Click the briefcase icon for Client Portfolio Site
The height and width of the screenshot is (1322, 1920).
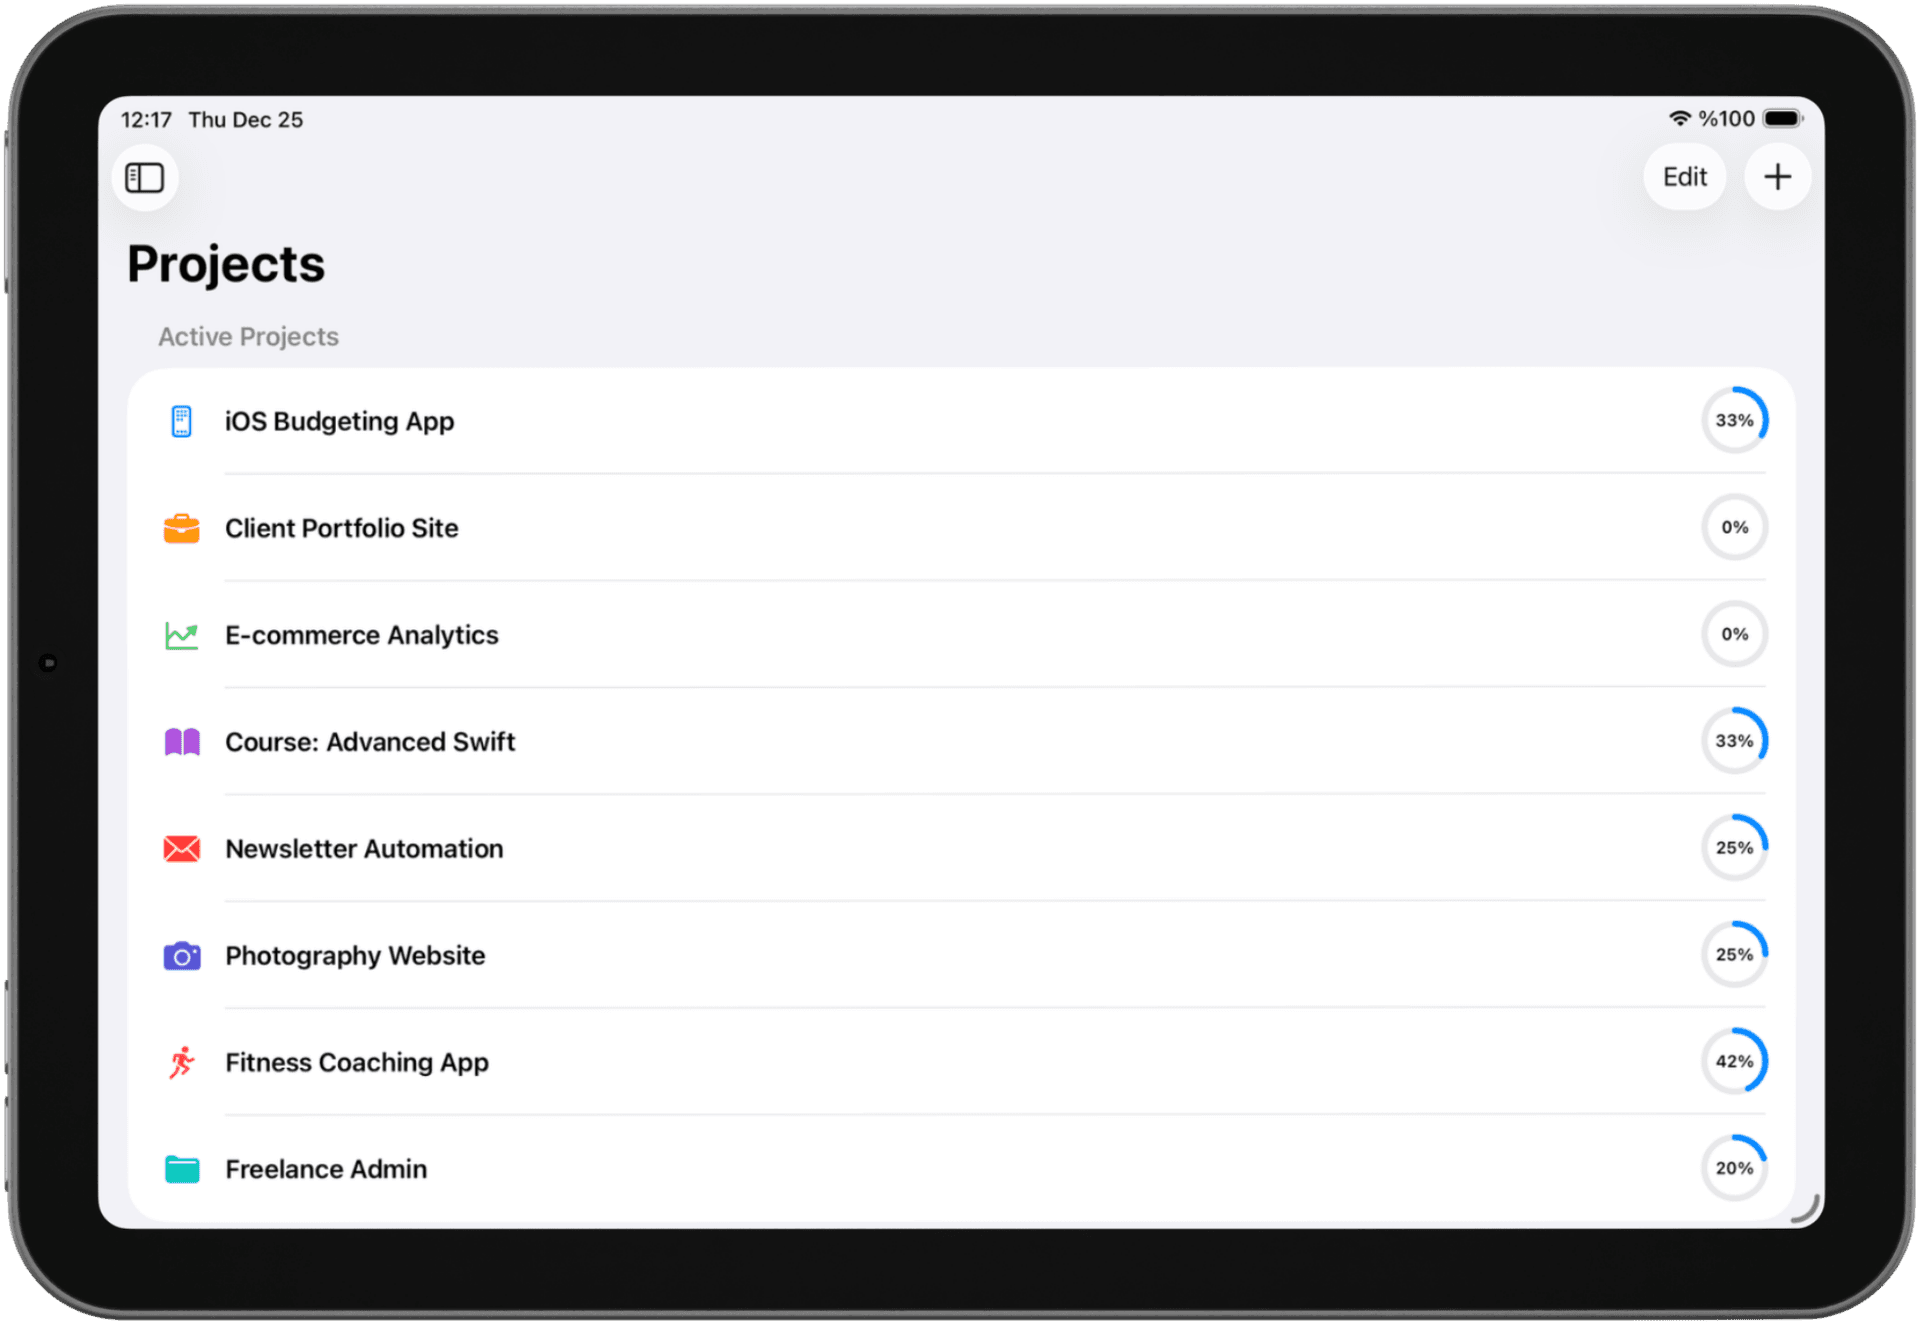(x=181, y=528)
